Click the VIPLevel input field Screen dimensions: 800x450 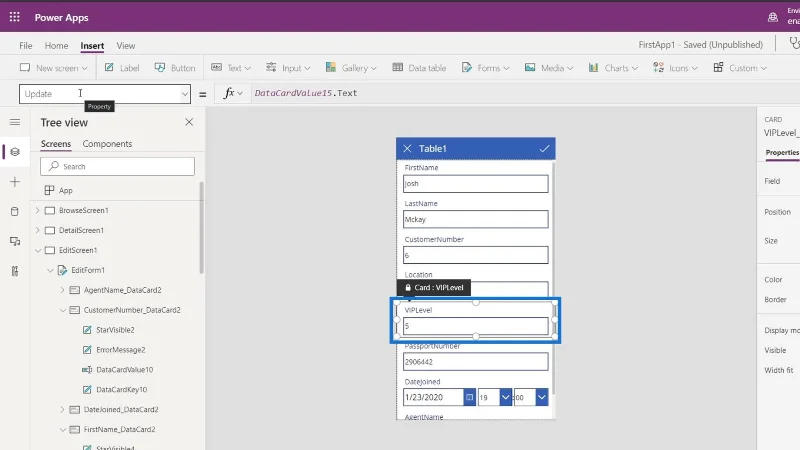point(476,326)
